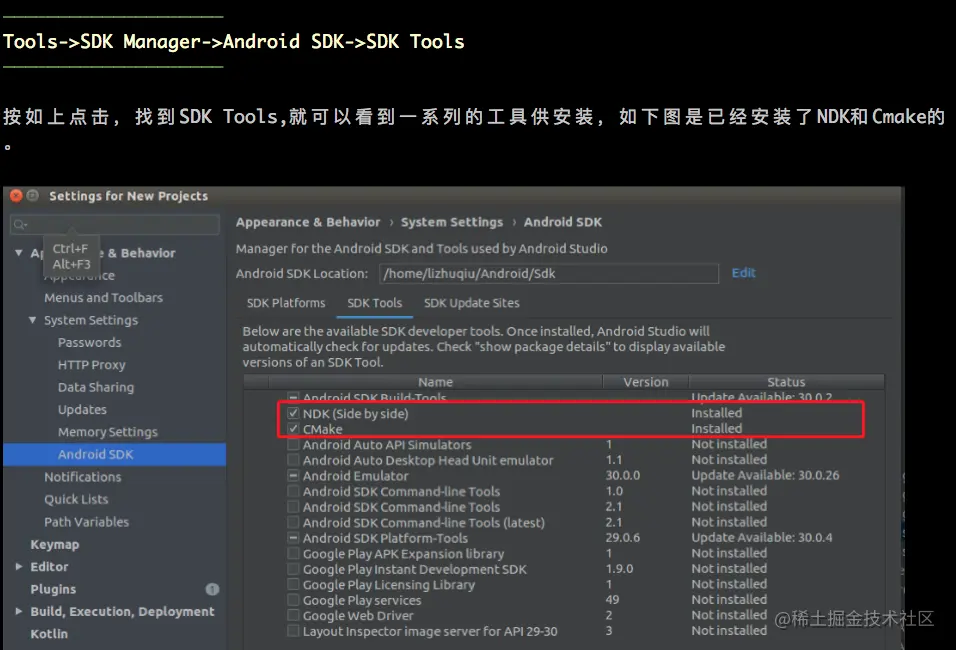This screenshot has height=650, width=956.
Task: Click Appearance & Behavior in the breadcrumb
Action: (x=308, y=222)
